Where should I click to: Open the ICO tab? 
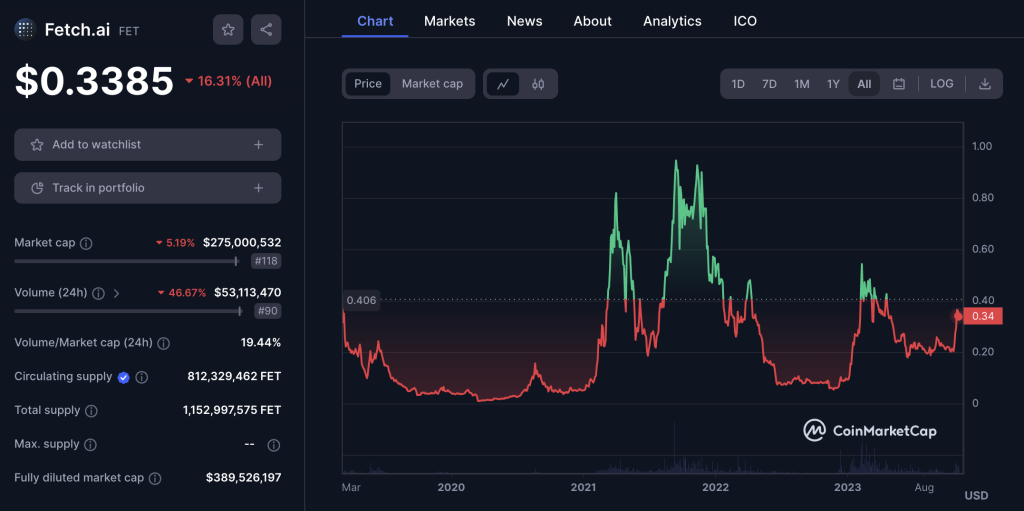point(745,21)
